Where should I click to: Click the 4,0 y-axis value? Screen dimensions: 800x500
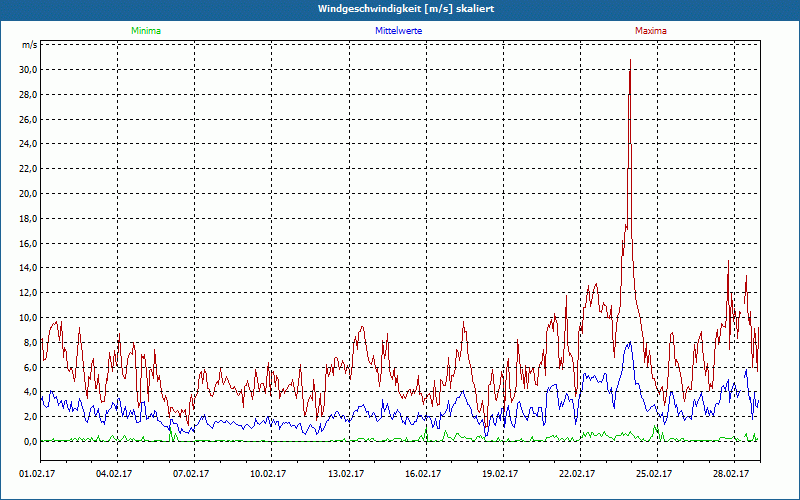coord(31,392)
